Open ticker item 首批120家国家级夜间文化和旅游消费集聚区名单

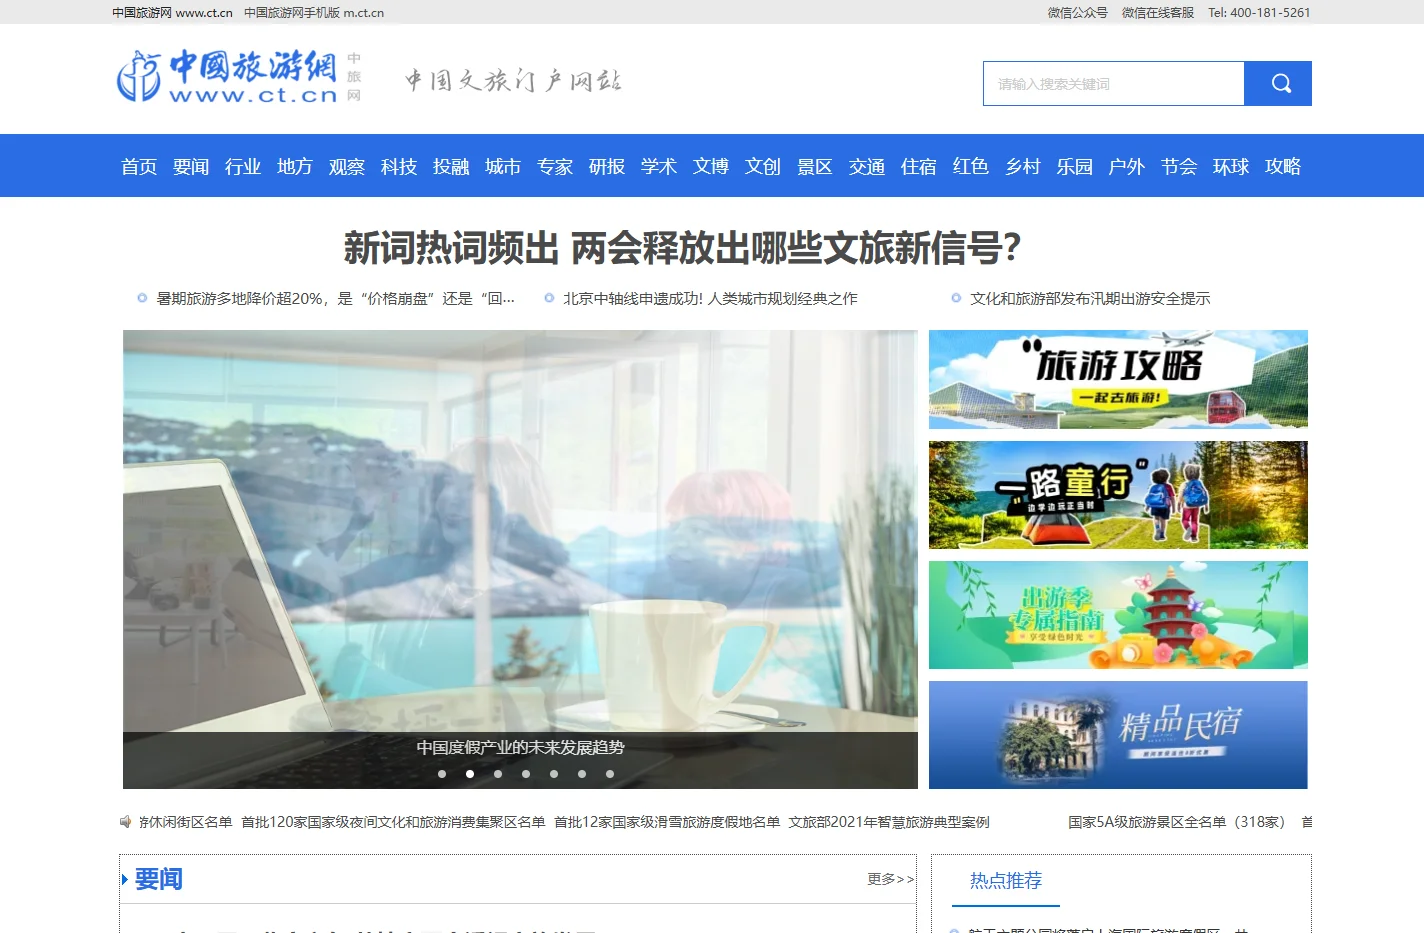coord(393,822)
